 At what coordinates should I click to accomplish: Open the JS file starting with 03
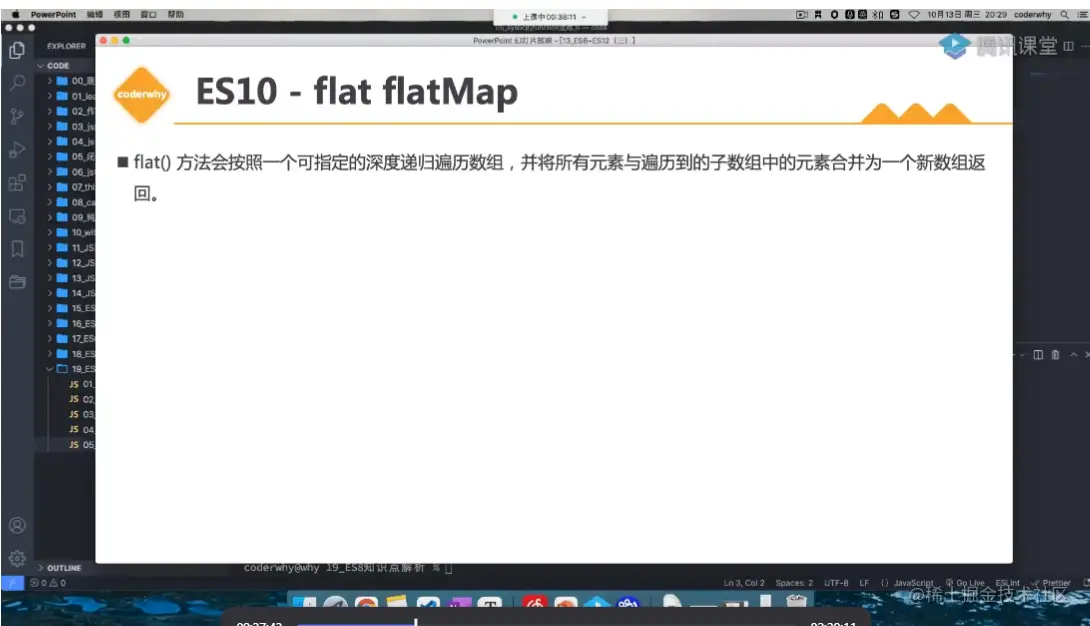point(65,414)
